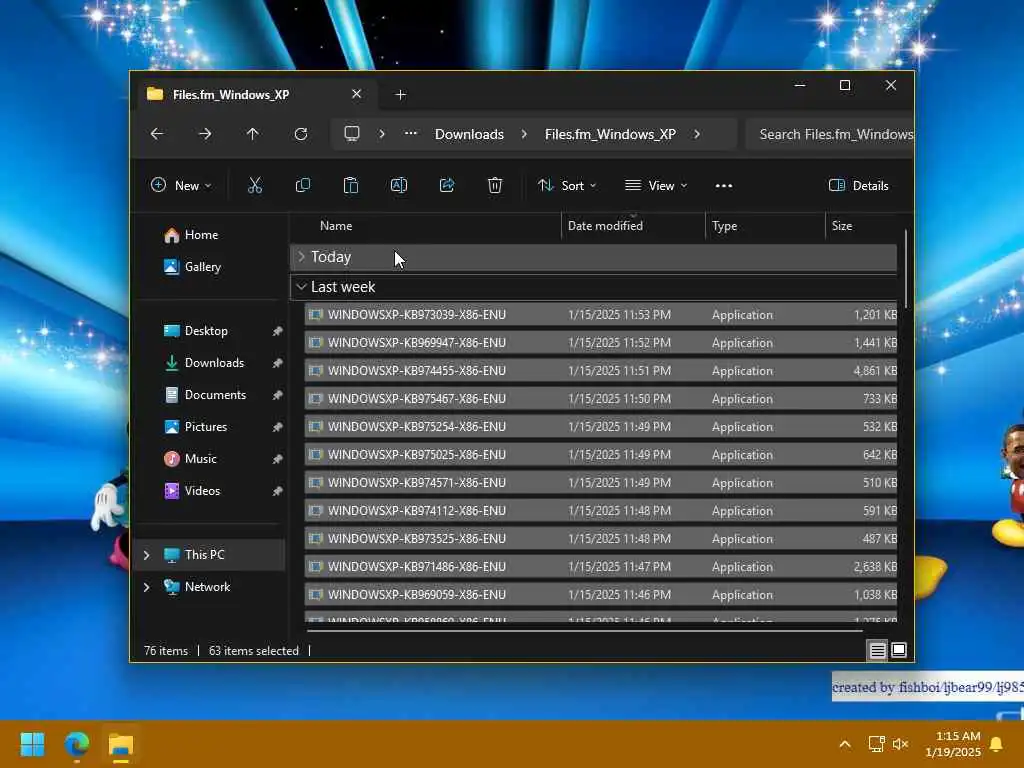
Task: Click the Cut scissors icon
Action: [x=255, y=185]
